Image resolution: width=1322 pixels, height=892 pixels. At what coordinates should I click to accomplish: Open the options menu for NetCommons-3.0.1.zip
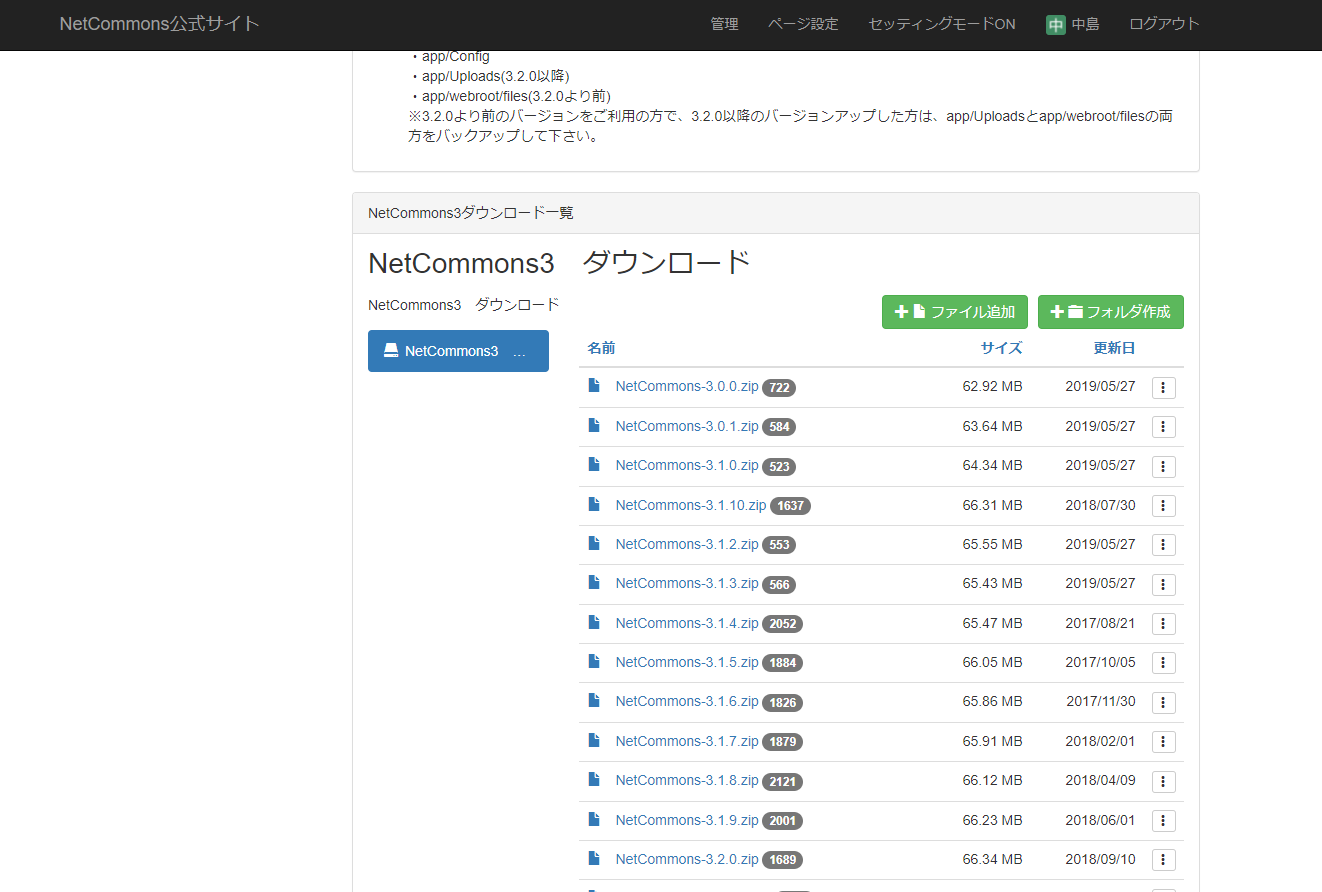click(1163, 427)
